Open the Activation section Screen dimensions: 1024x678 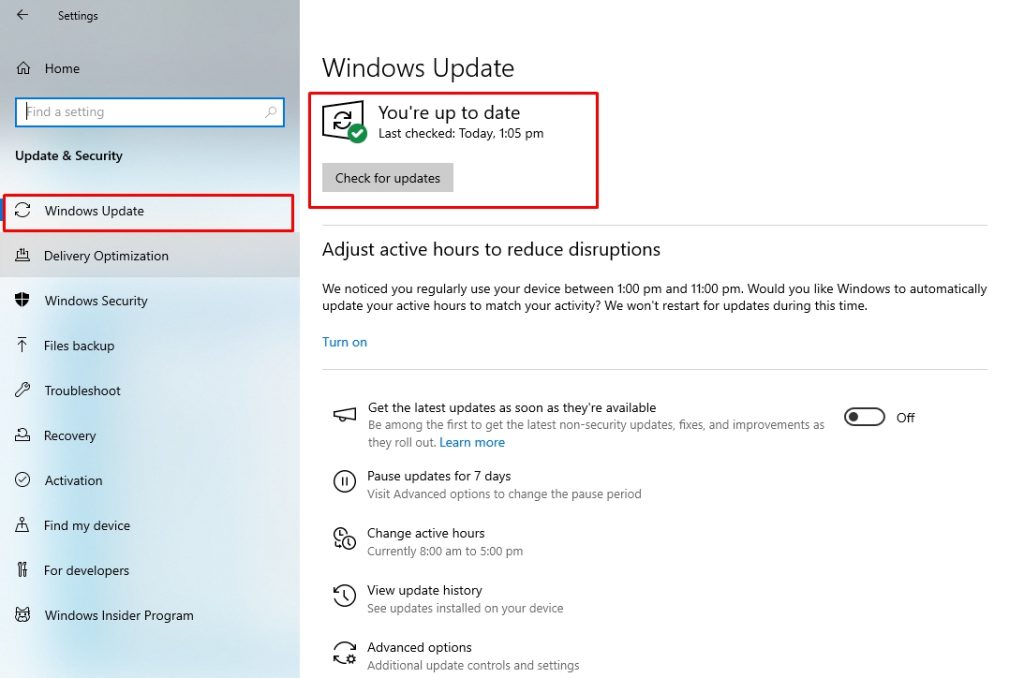click(x=150, y=480)
